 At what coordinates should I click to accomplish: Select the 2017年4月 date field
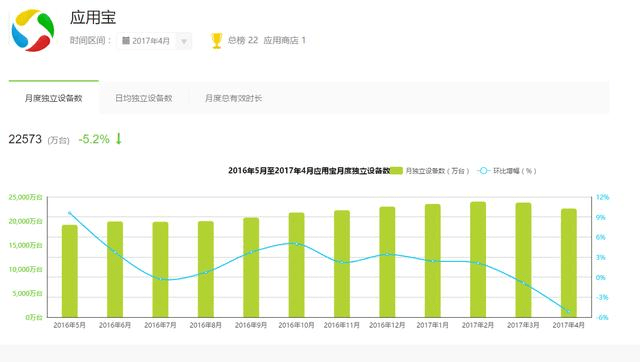pos(154,41)
